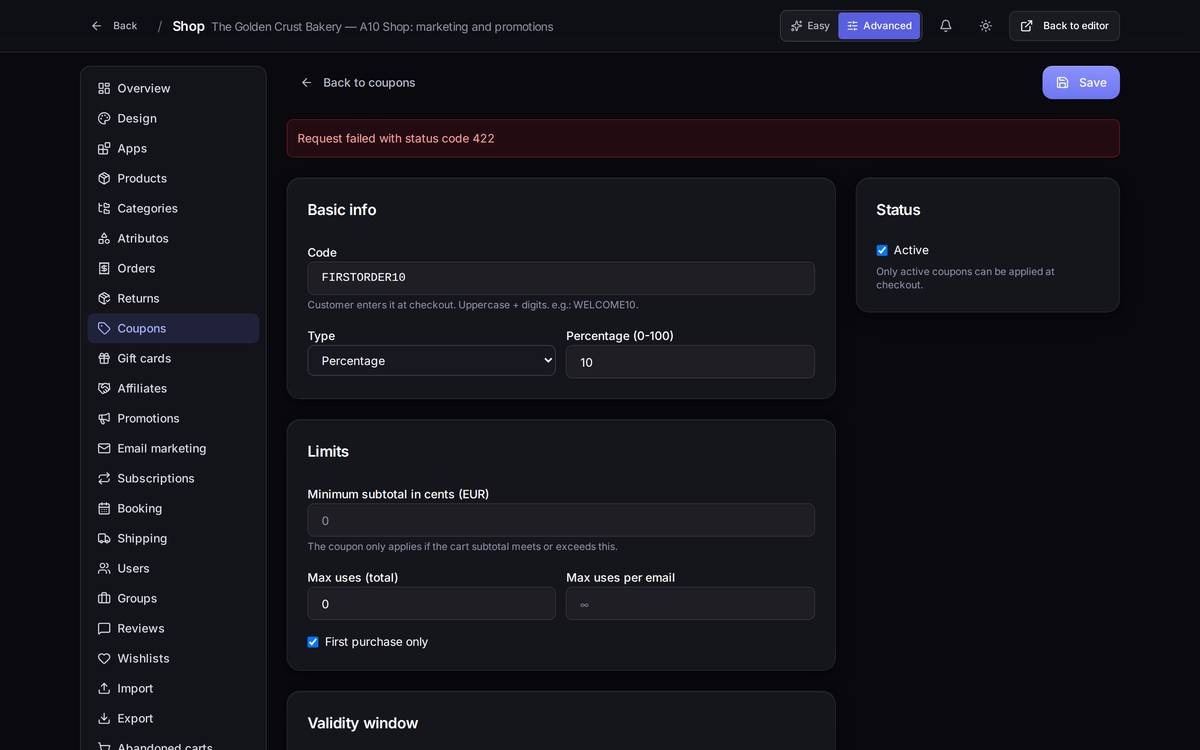
Task: Open the Booking section in sidebar
Action: pyautogui.click(x=173, y=508)
